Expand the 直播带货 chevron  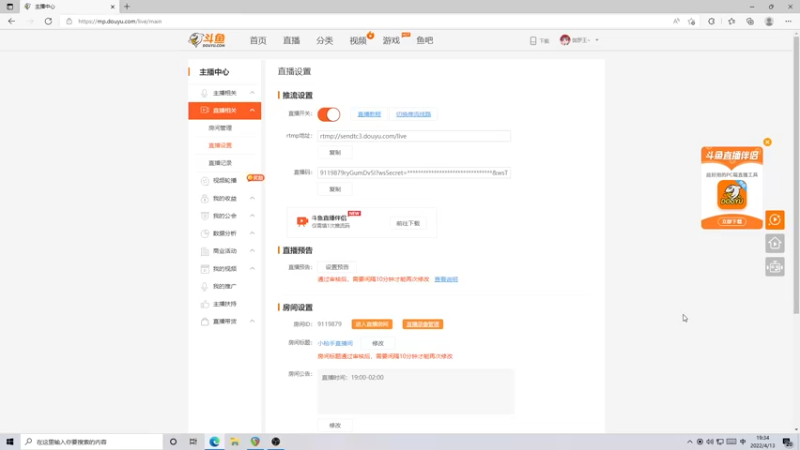(x=252, y=321)
